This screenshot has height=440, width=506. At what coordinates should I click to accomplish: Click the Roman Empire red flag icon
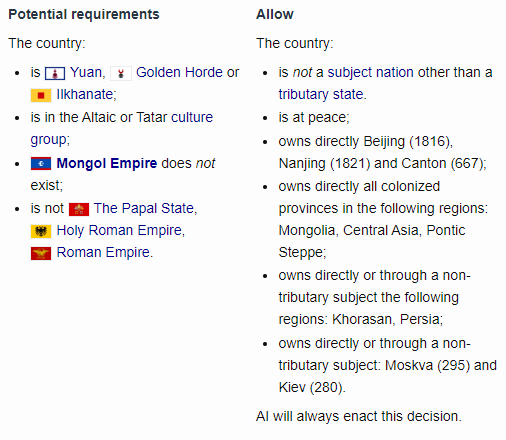41,253
